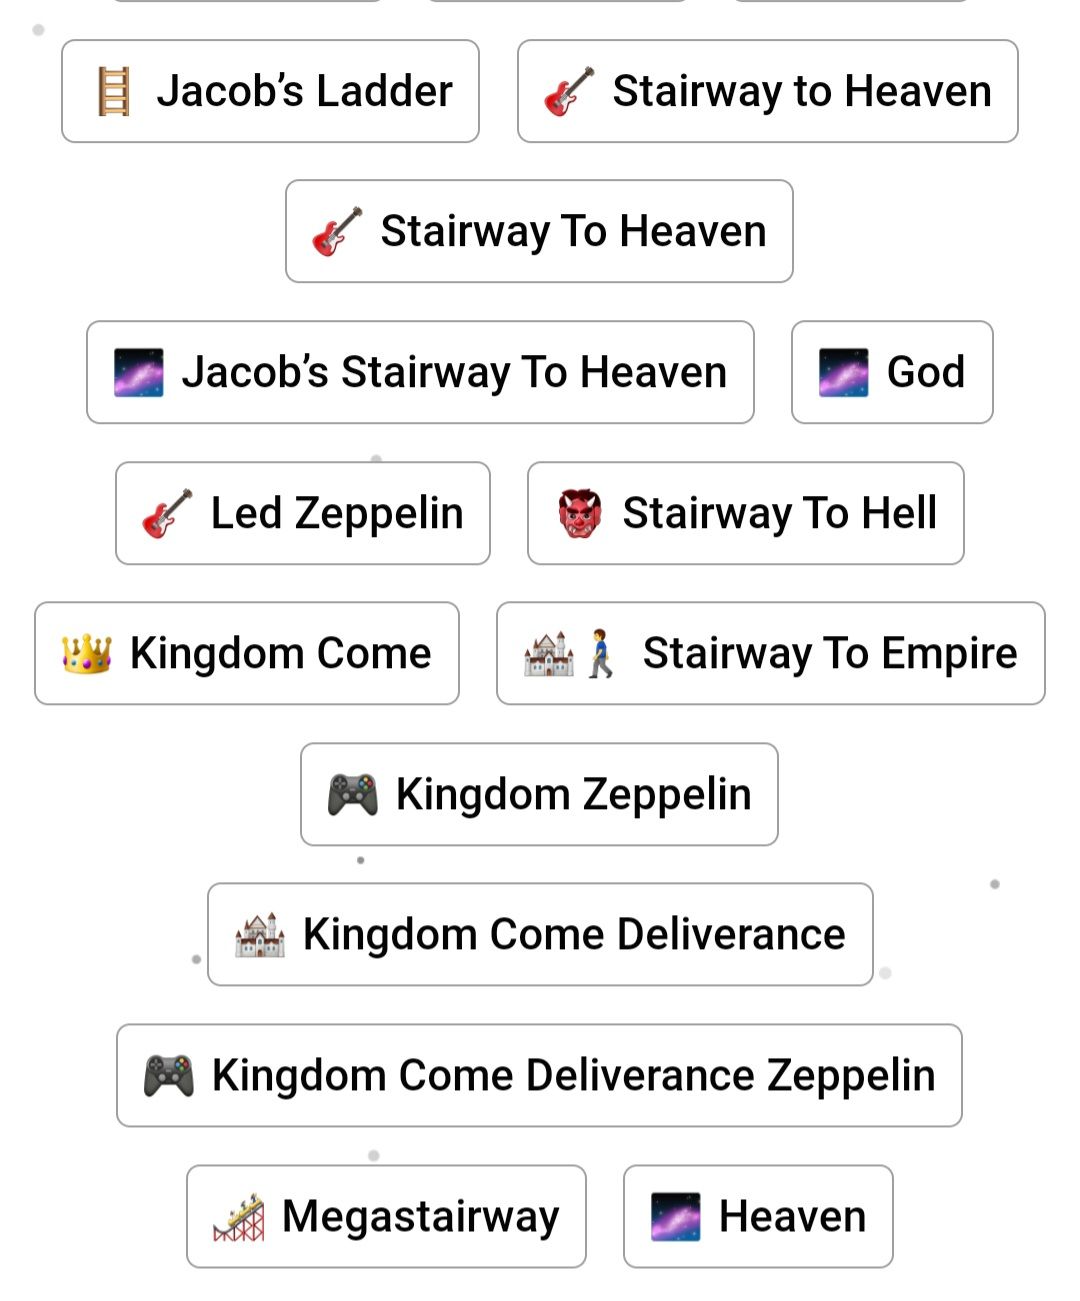Click the crown icon on Kingdom Come

click(86, 654)
